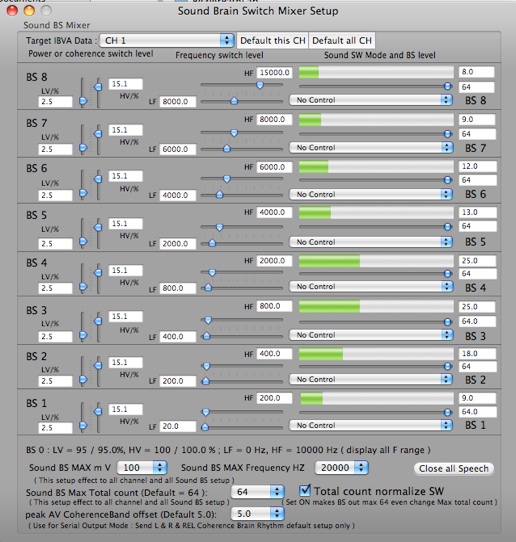
Task: Click the BS 2 green level meter bar
Action: pos(376,354)
